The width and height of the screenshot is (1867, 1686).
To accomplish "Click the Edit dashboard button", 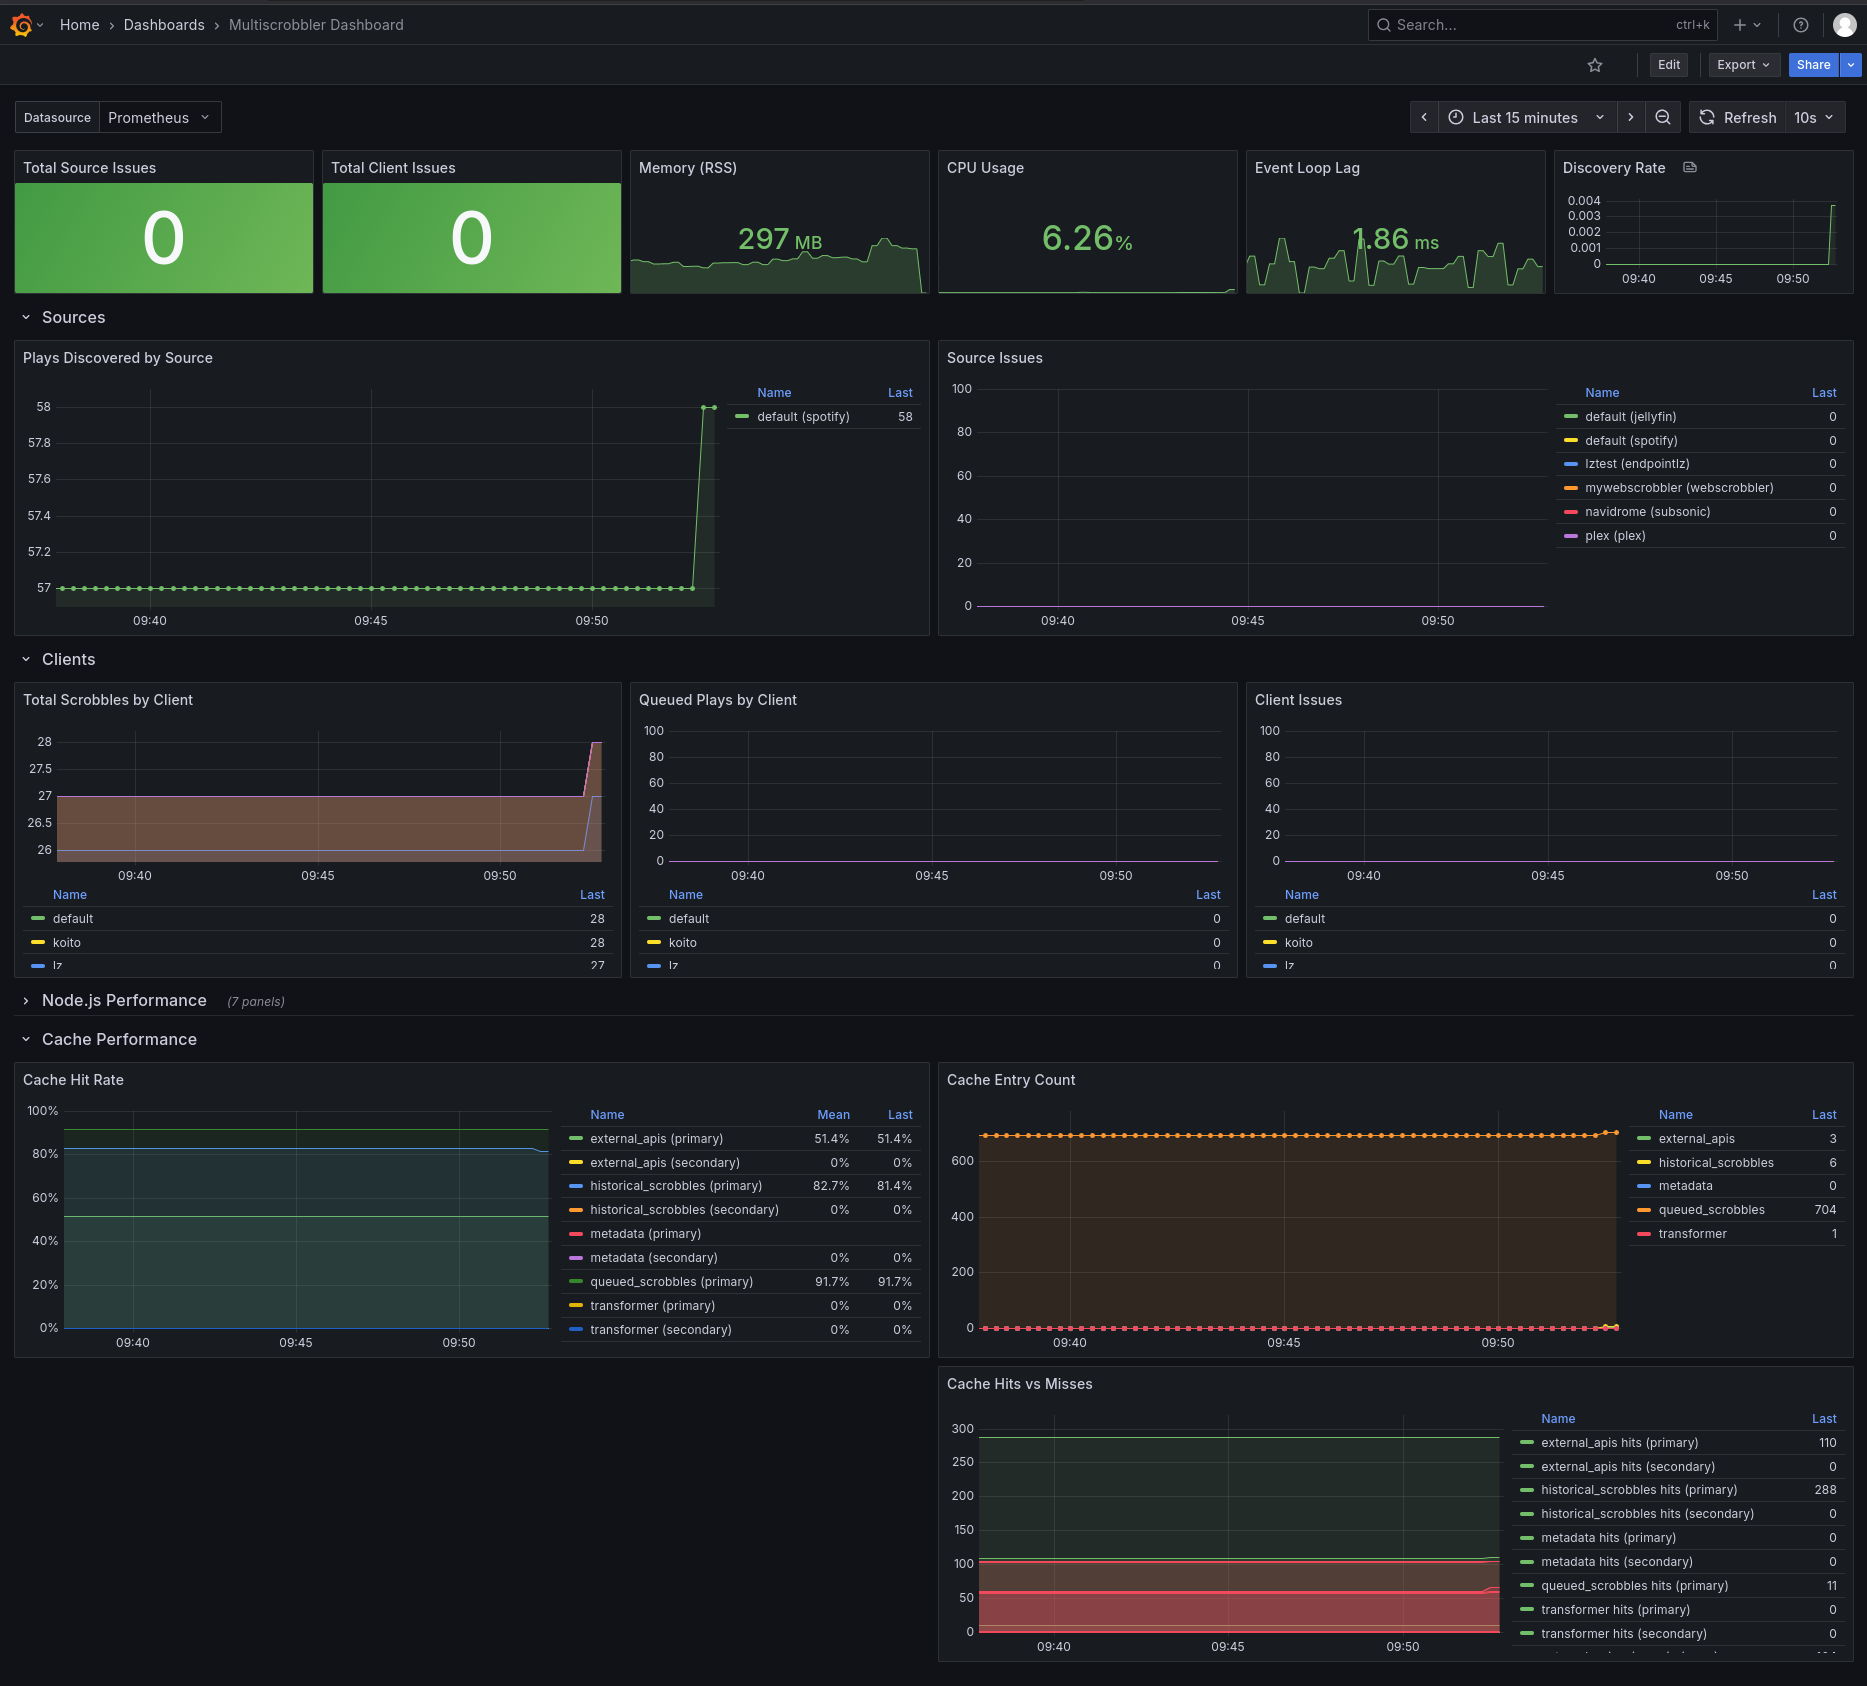I will 1668,65.
